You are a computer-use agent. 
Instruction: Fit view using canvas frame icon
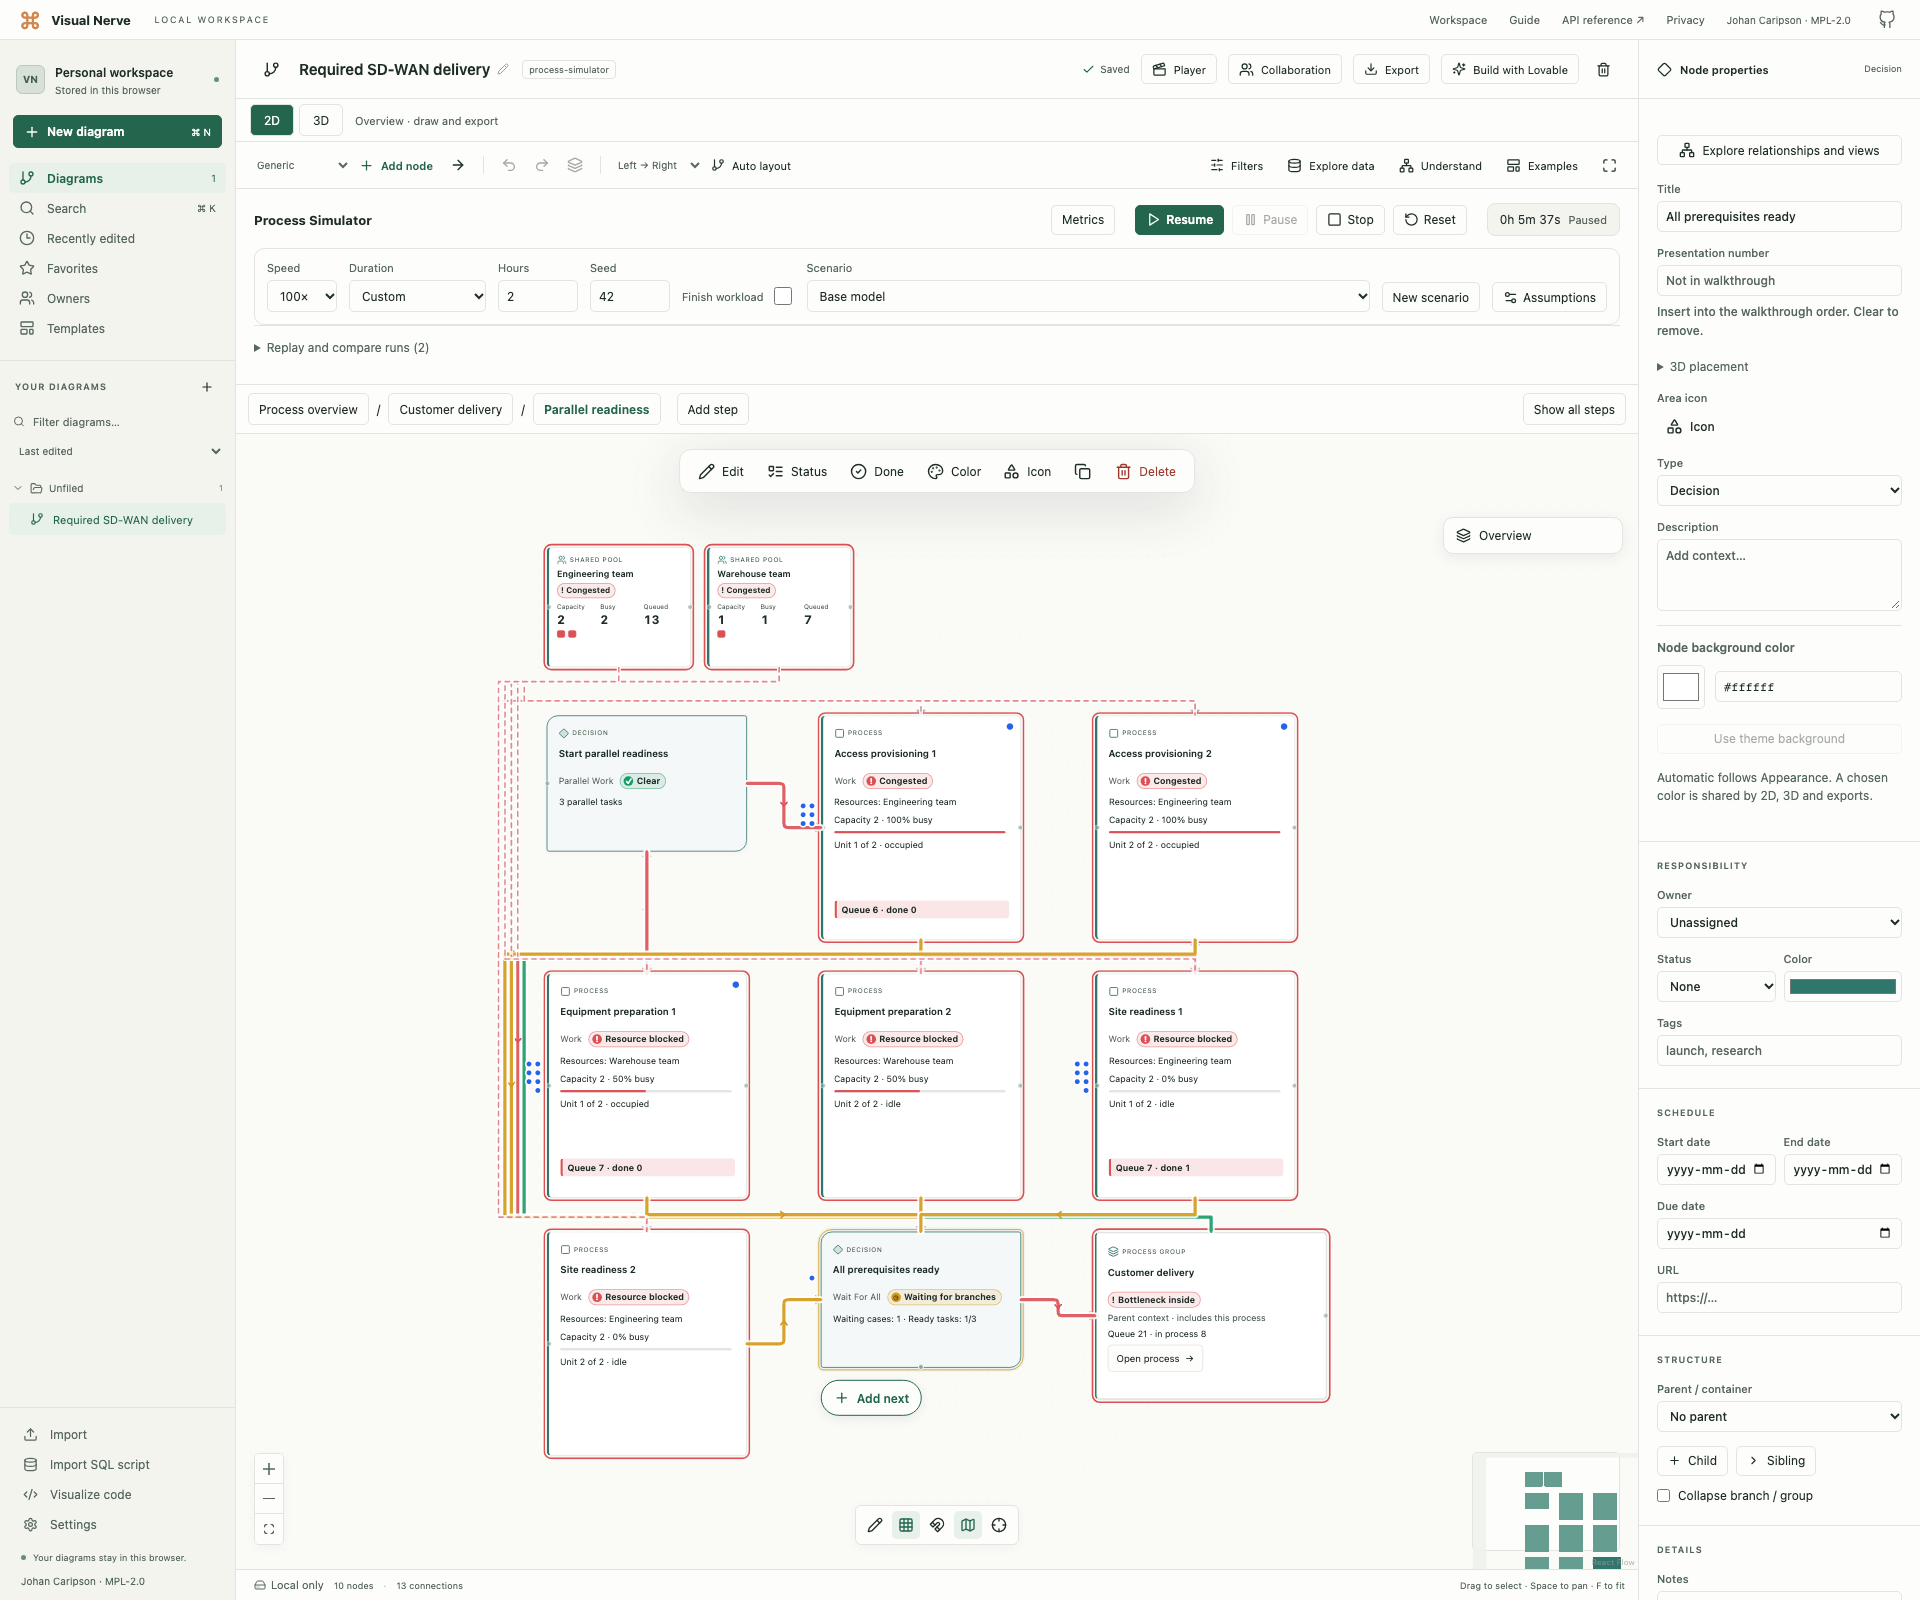click(x=269, y=1529)
